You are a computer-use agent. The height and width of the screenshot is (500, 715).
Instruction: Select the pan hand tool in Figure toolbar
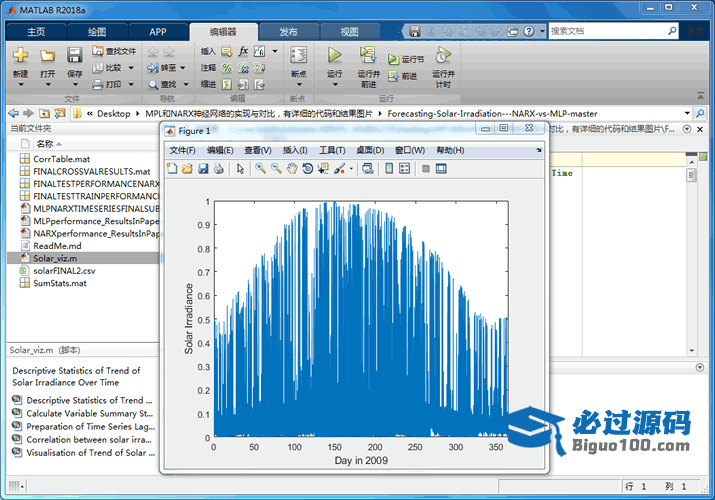[292, 169]
